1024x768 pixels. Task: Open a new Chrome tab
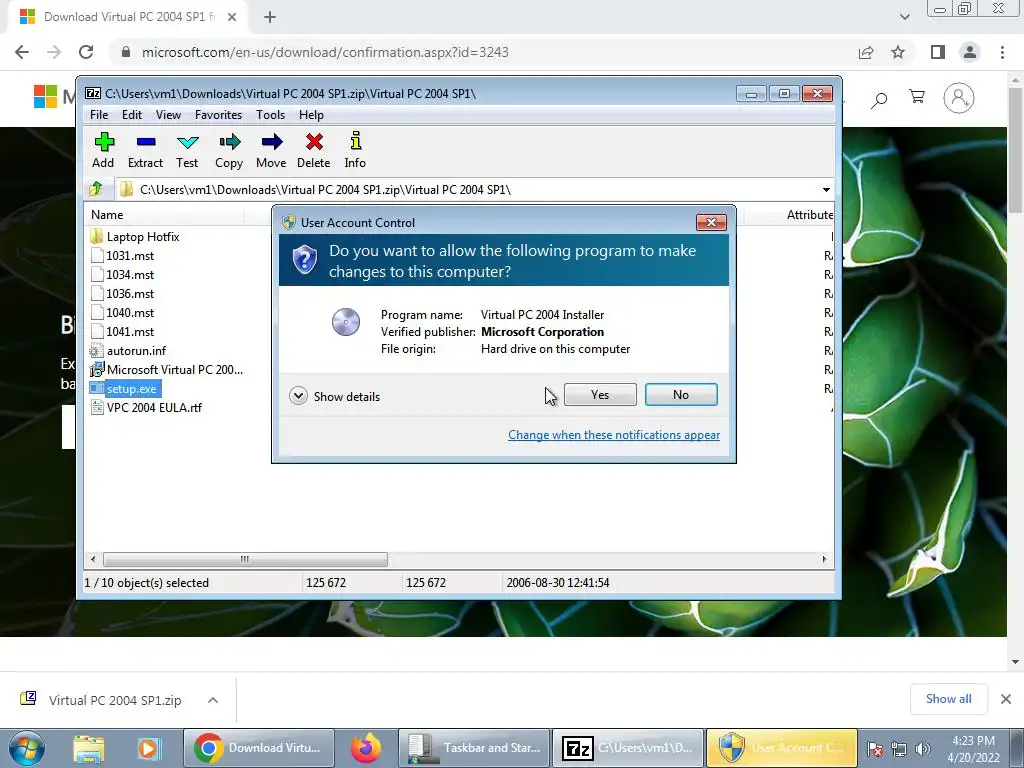270,17
